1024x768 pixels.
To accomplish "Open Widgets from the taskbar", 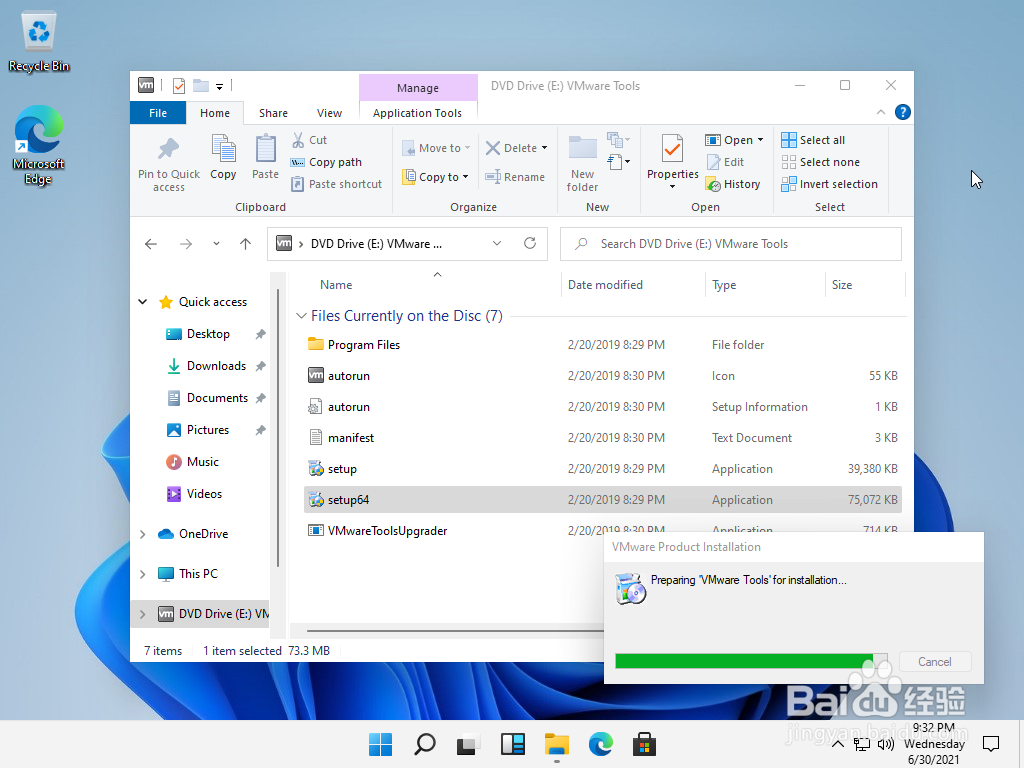I will [x=513, y=744].
